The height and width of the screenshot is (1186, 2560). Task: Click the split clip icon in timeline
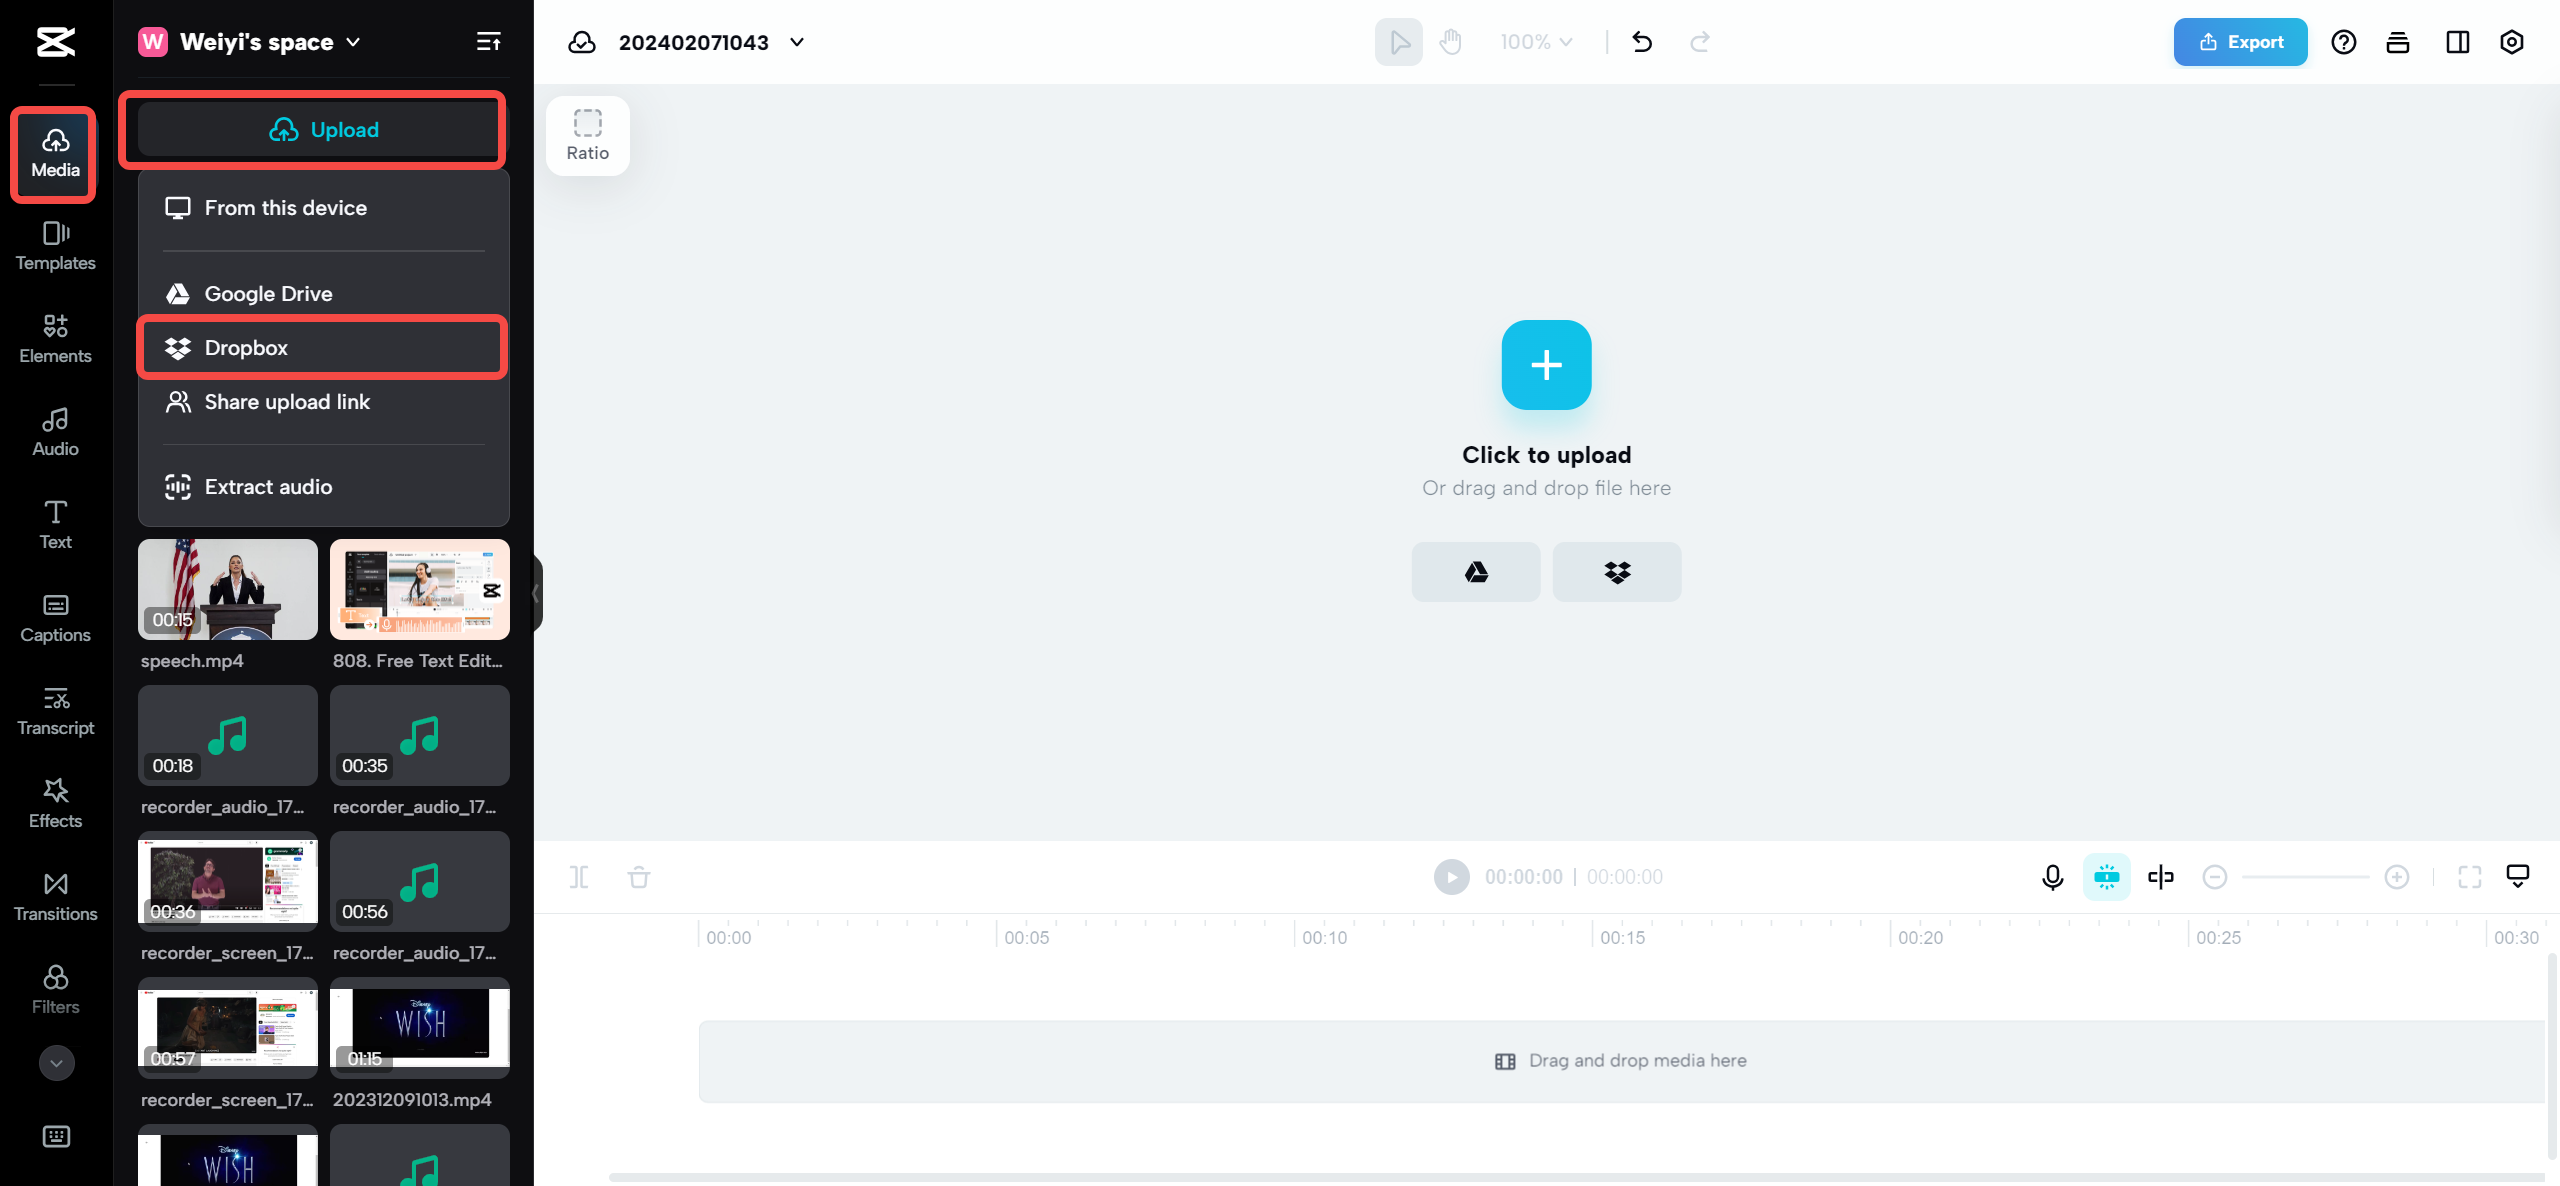[x=578, y=877]
